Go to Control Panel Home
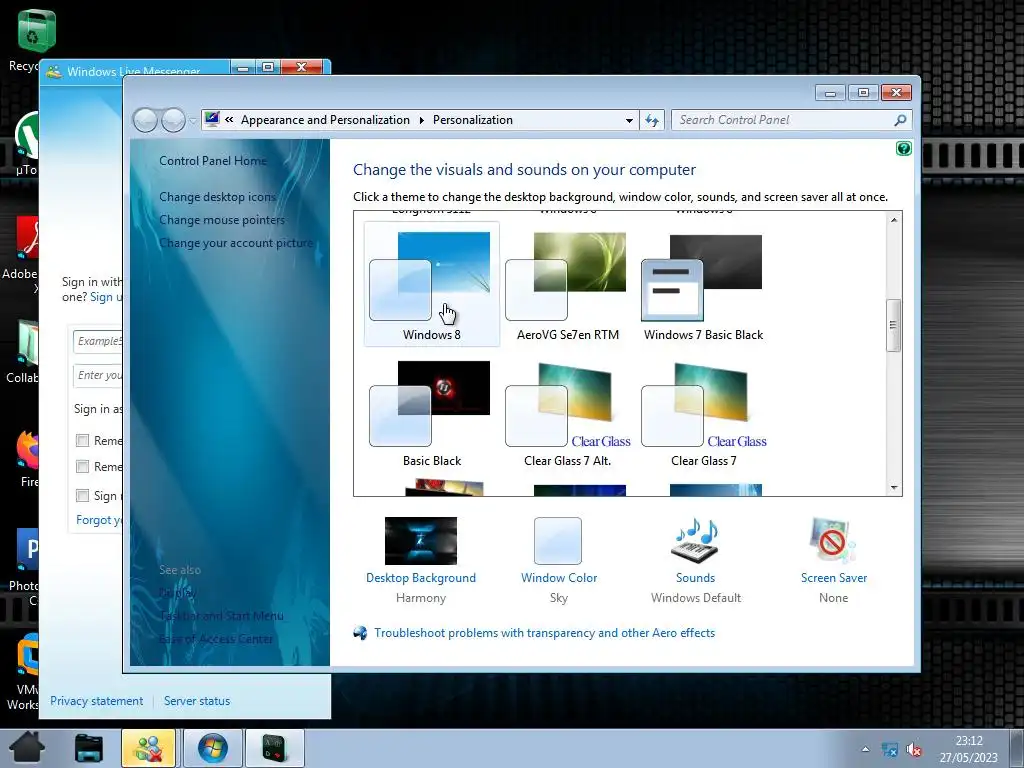The image size is (1024, 768). (x=213, y=161)
